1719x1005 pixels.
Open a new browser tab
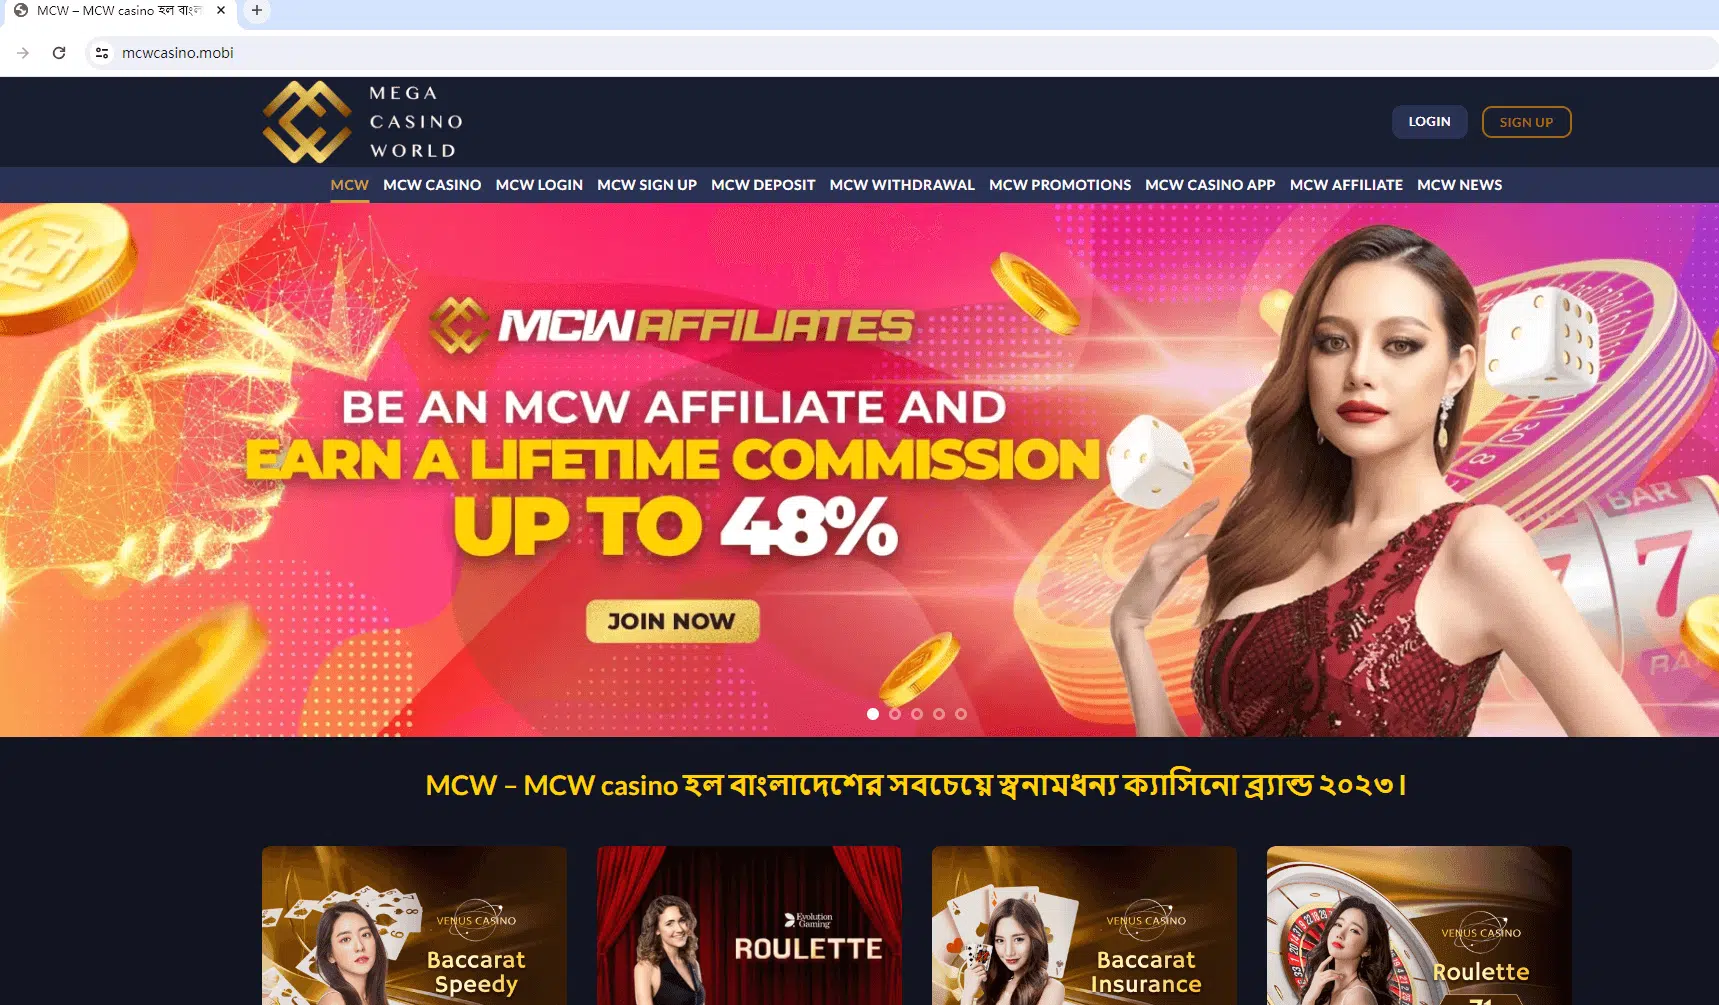pos(257,10)
